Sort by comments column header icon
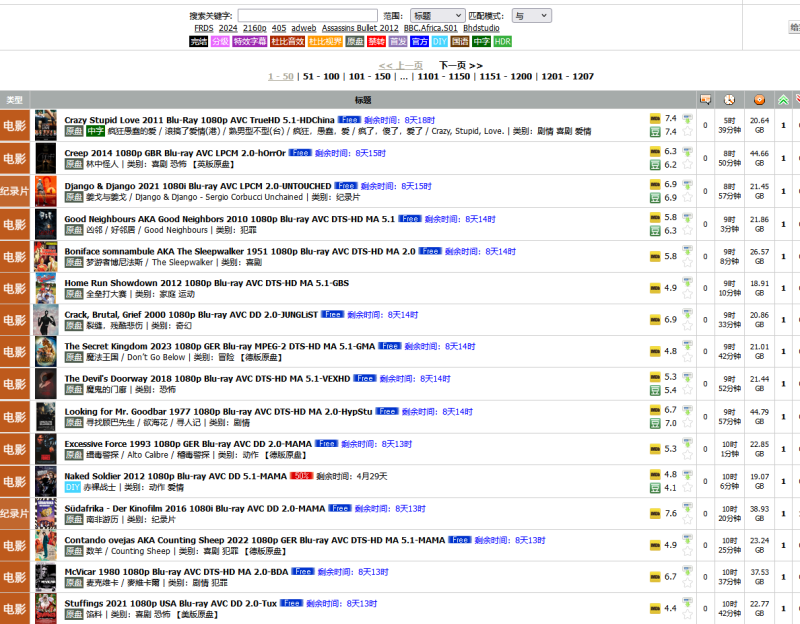This screenshot has height=624, width=800. click(706, 100)
